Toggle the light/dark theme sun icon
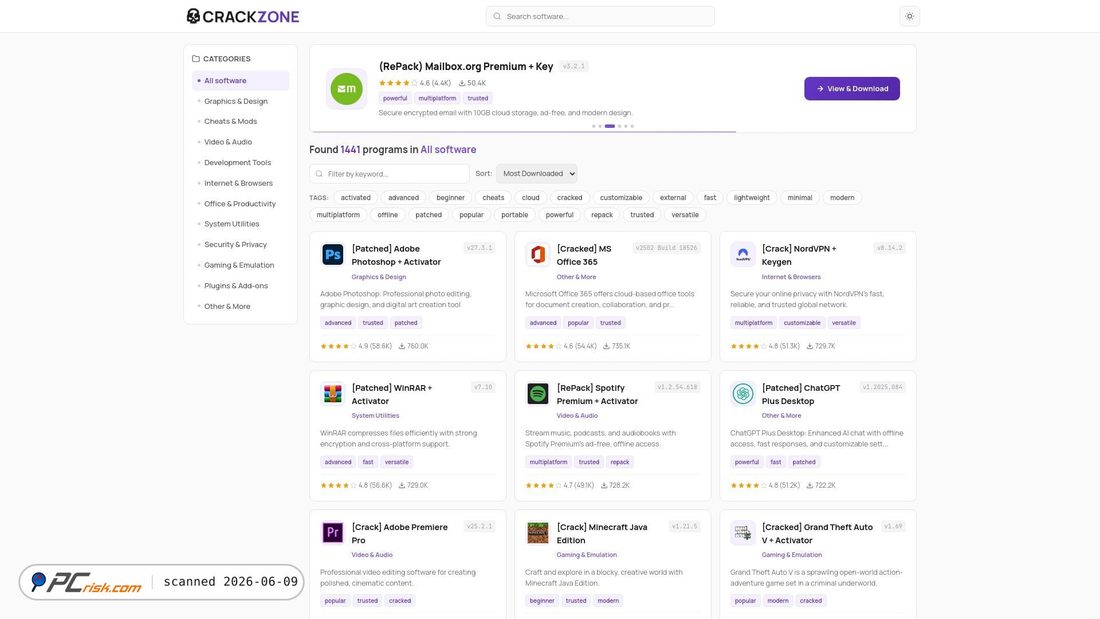Screen dimensions: 1100x619 (x=909, y=16)
